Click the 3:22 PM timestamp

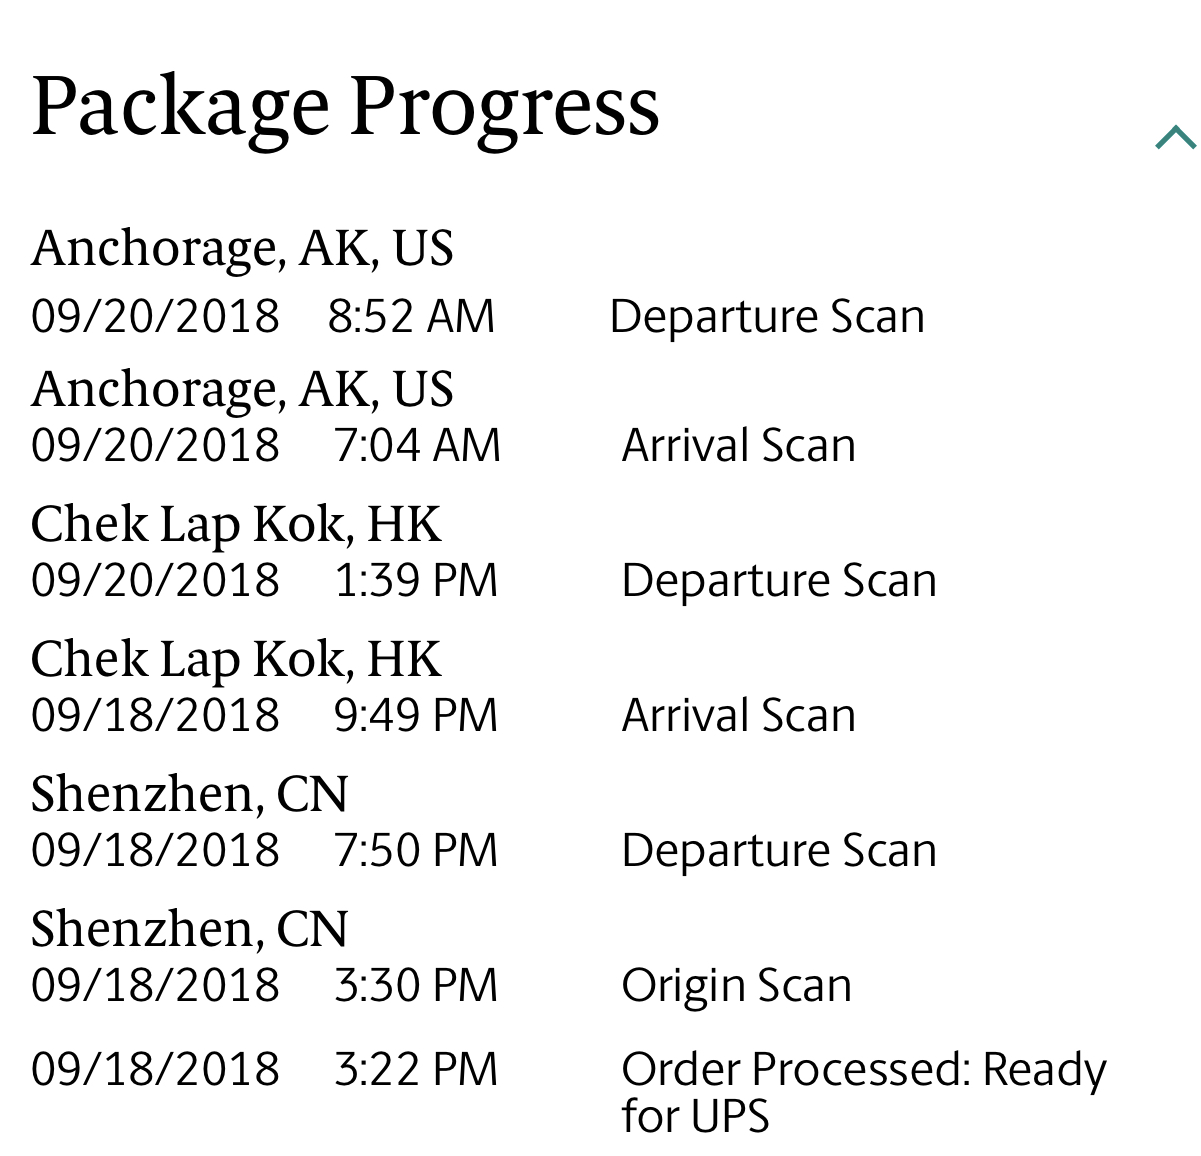(416, 1068)
